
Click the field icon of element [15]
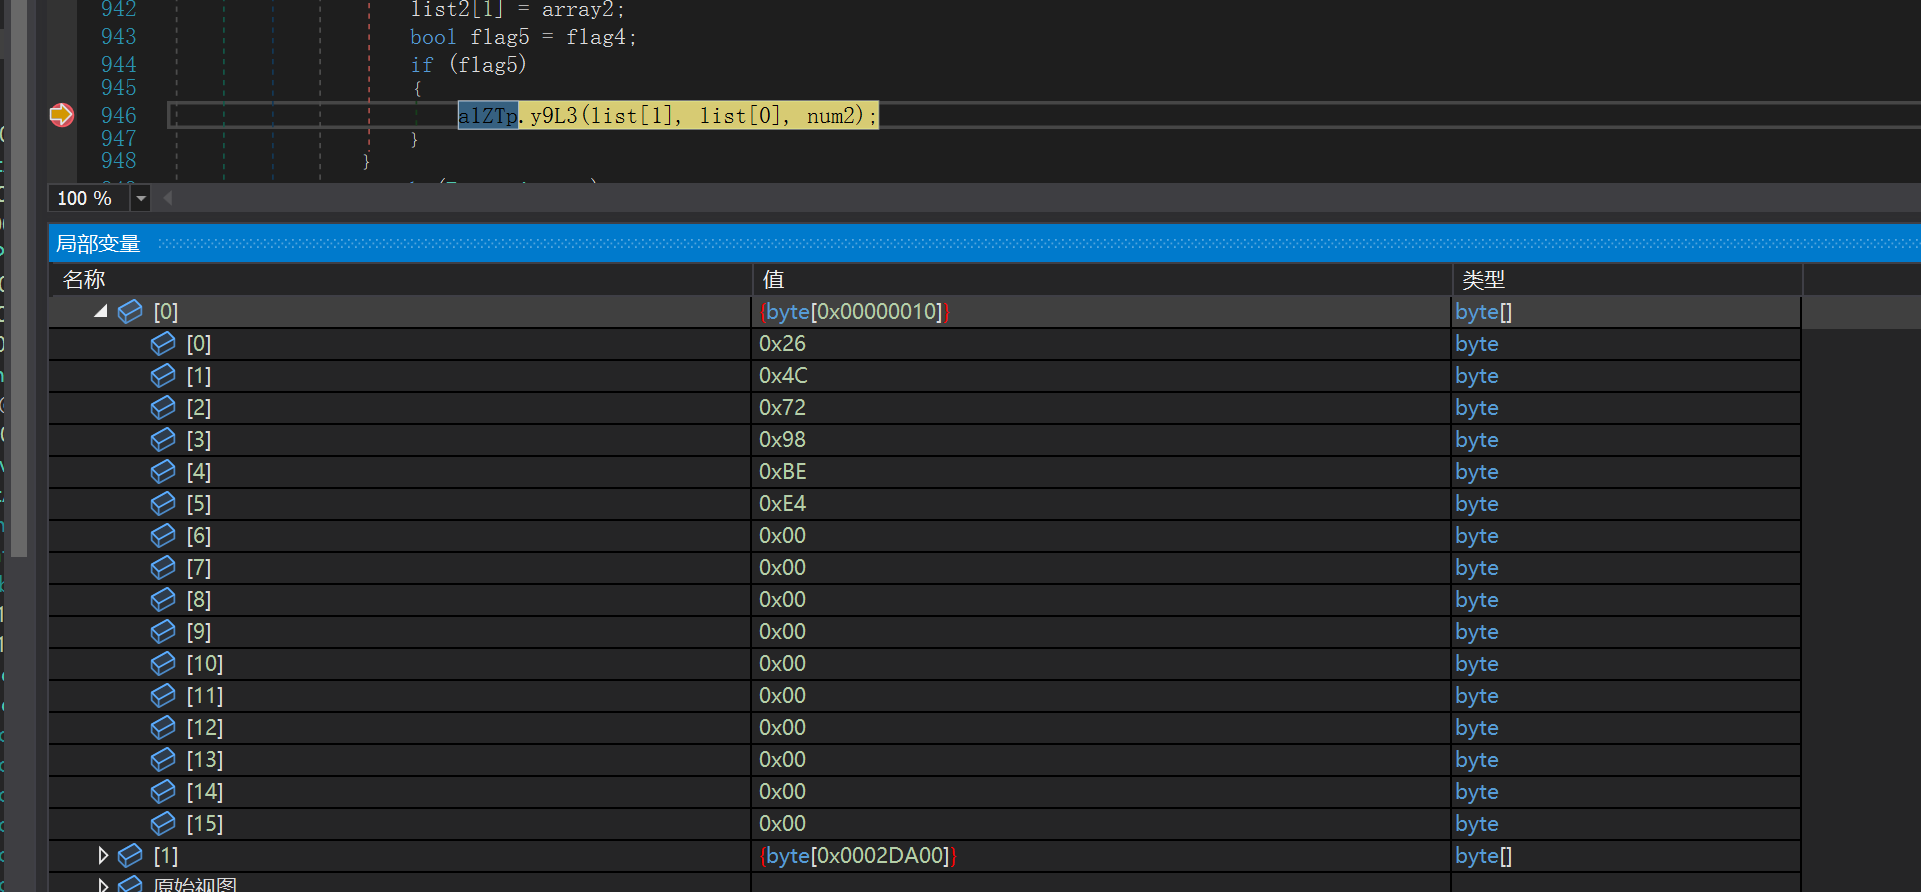point(163,823)
